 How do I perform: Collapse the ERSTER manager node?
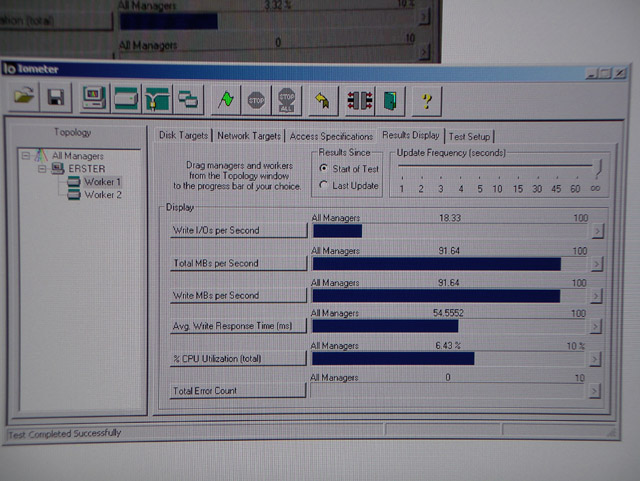pyautogui.click(x=42, y=168)
